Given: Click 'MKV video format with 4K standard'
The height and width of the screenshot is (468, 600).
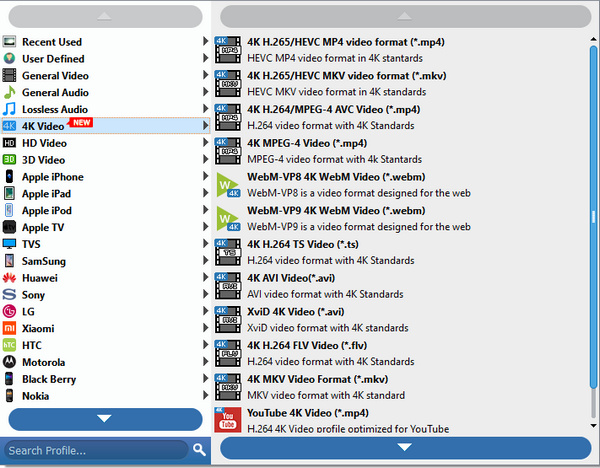Looking at the screenshot, I should [x=326, y=395].
